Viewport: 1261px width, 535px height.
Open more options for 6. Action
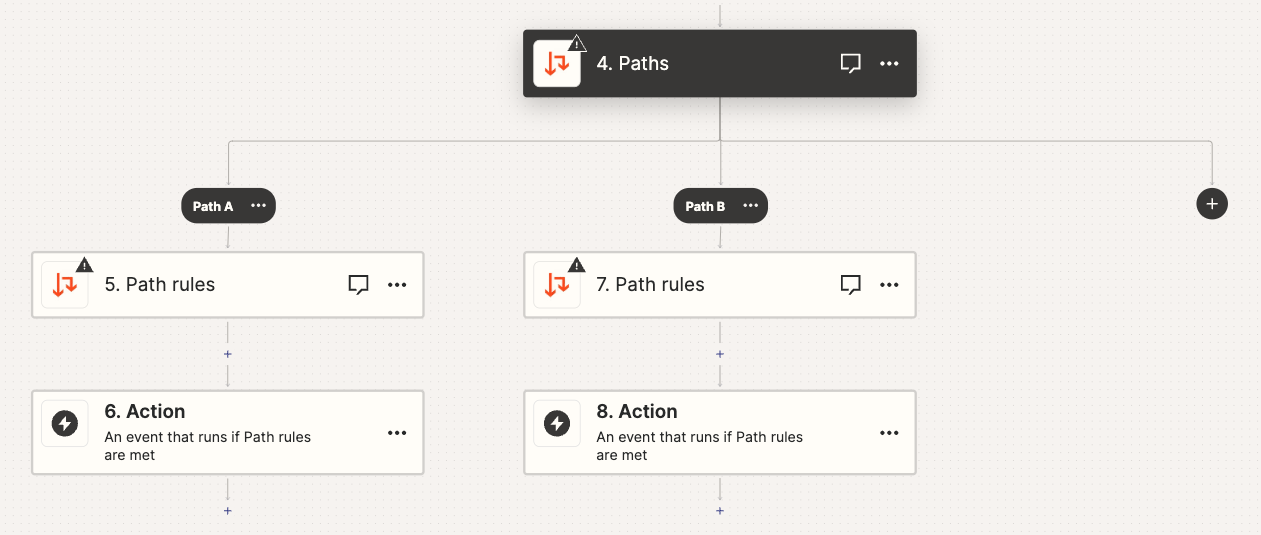point(397,433)
